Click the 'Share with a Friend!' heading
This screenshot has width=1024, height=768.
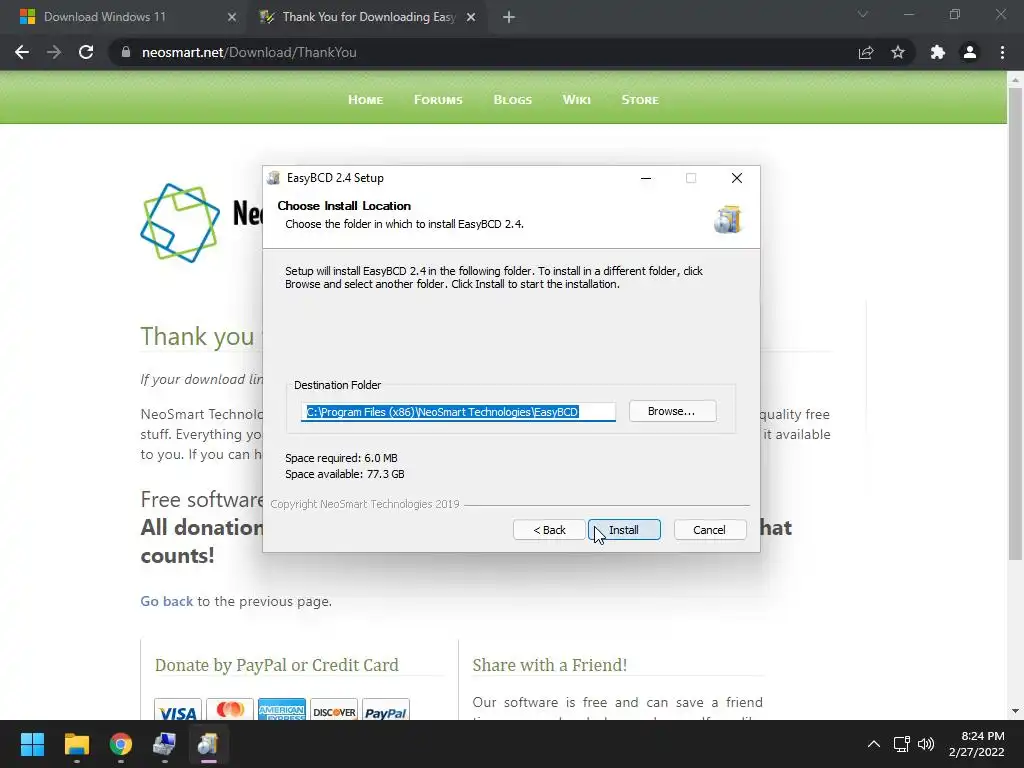click(550, 665)
